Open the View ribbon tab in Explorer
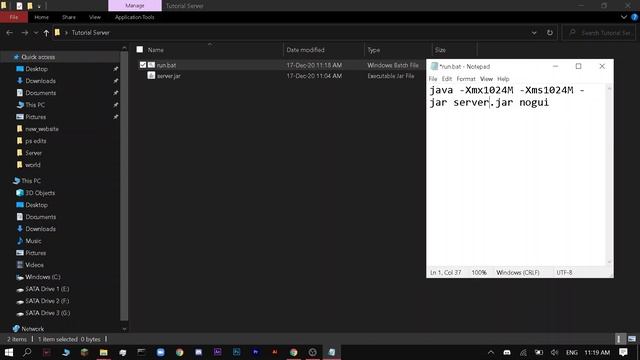 click(95, 17)
